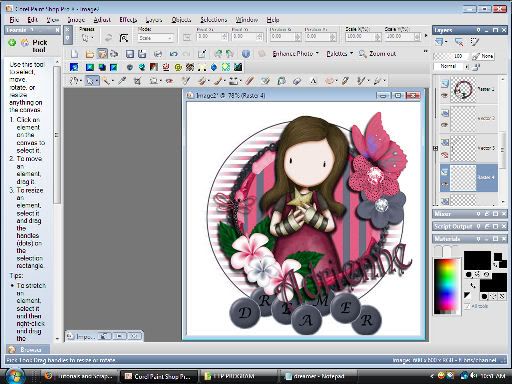The image size is (512, 384).
Task: Click the None link button in Layers palette
Action: click(x=483, y=56)
